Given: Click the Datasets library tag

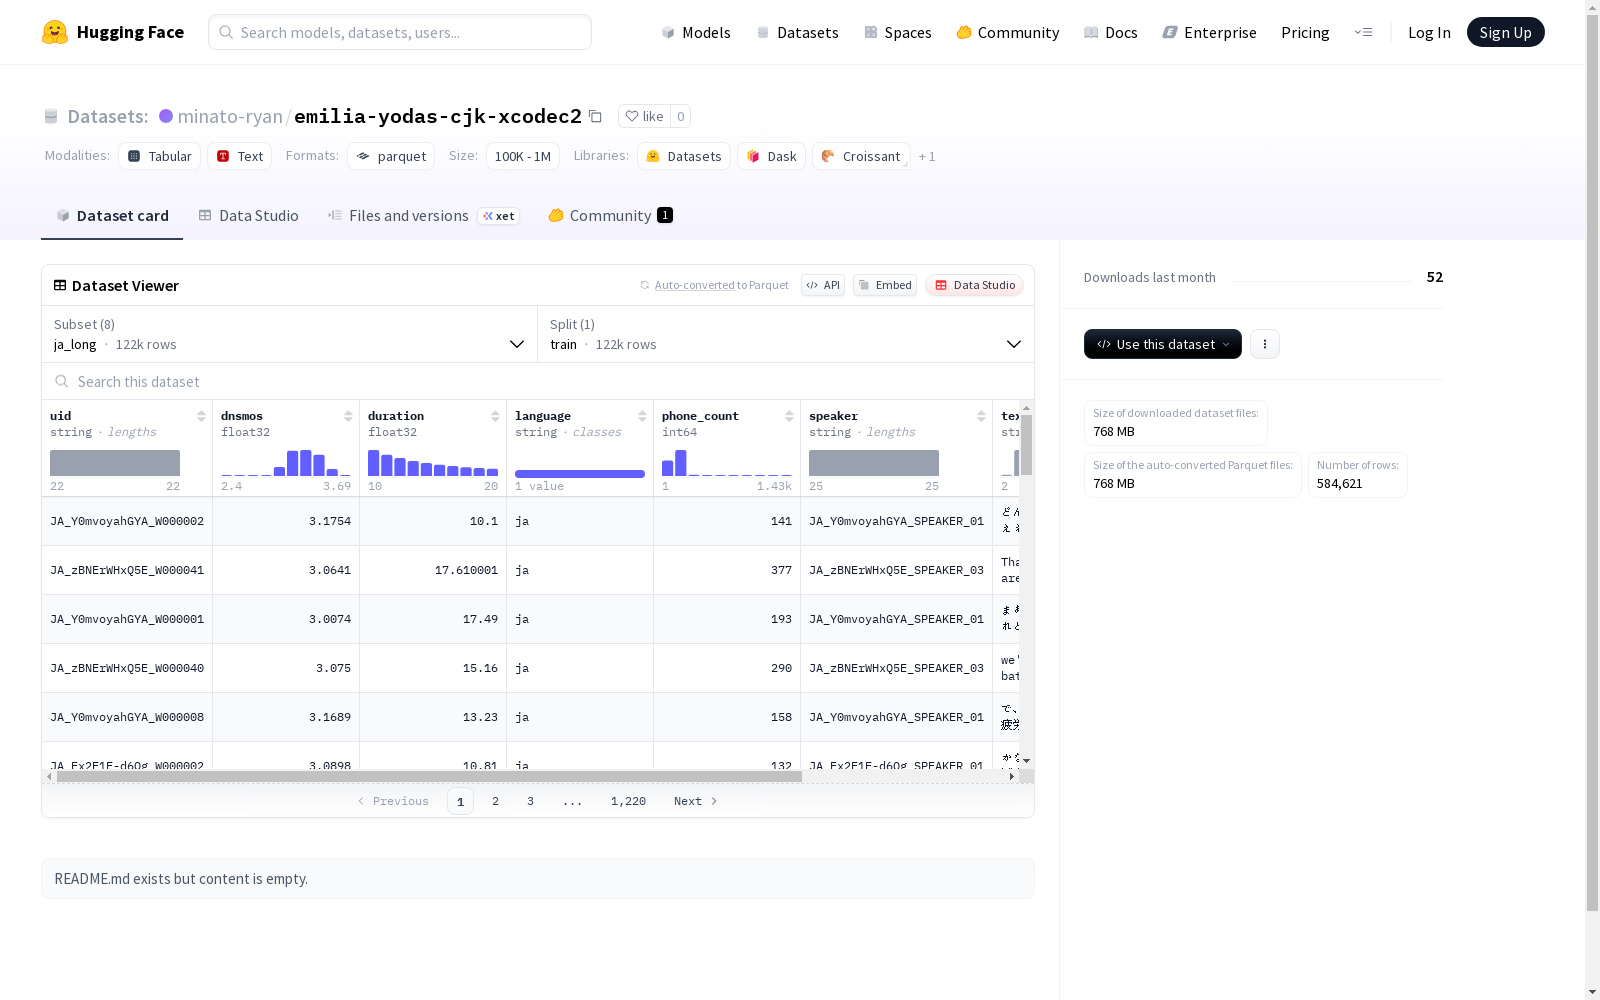Looking at the screenshot, I should point(684,156).
